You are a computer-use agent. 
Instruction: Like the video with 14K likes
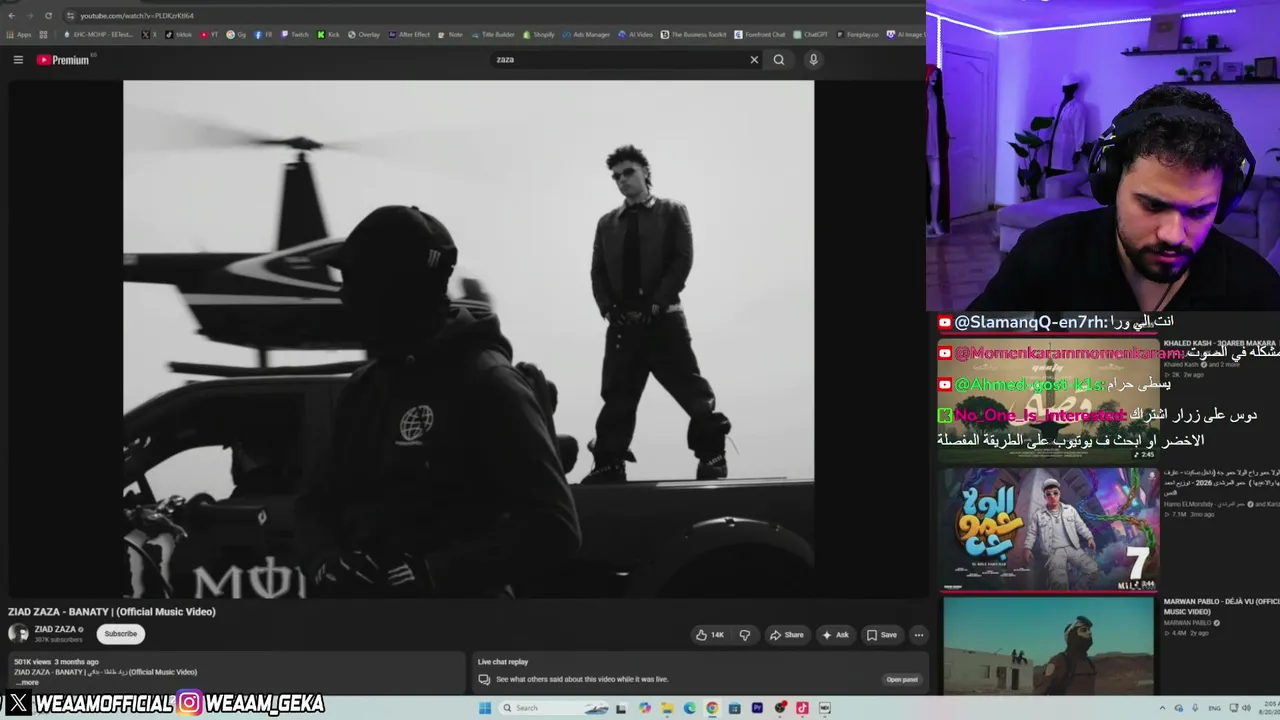(710, 635)
